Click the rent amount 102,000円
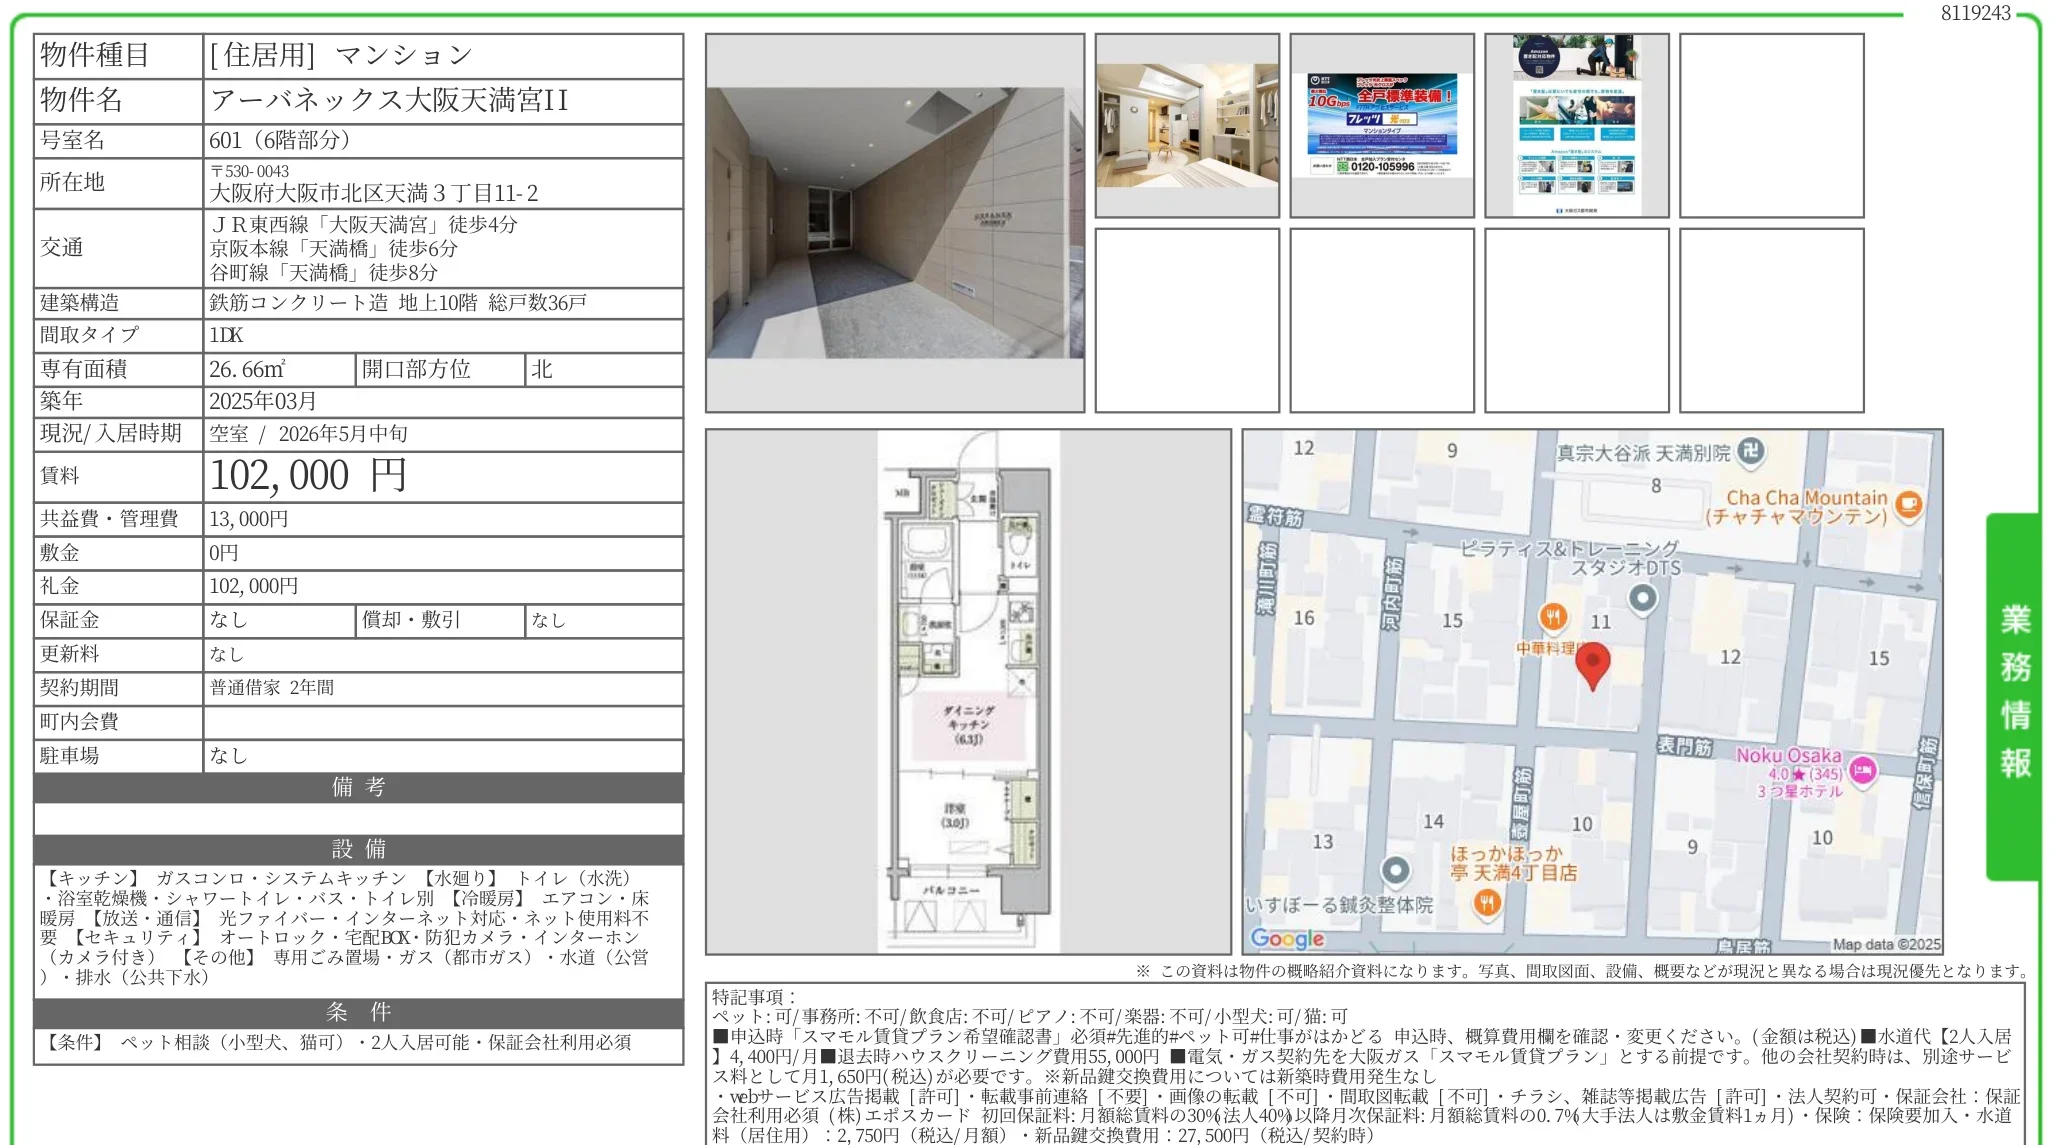The image size is (2056, 1145). point(308,476)
